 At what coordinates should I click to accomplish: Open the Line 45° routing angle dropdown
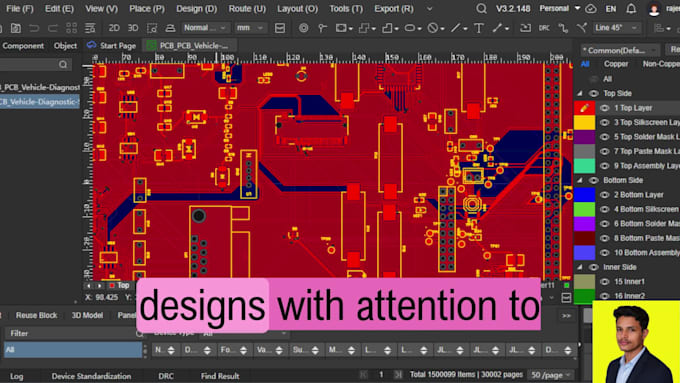616,28
